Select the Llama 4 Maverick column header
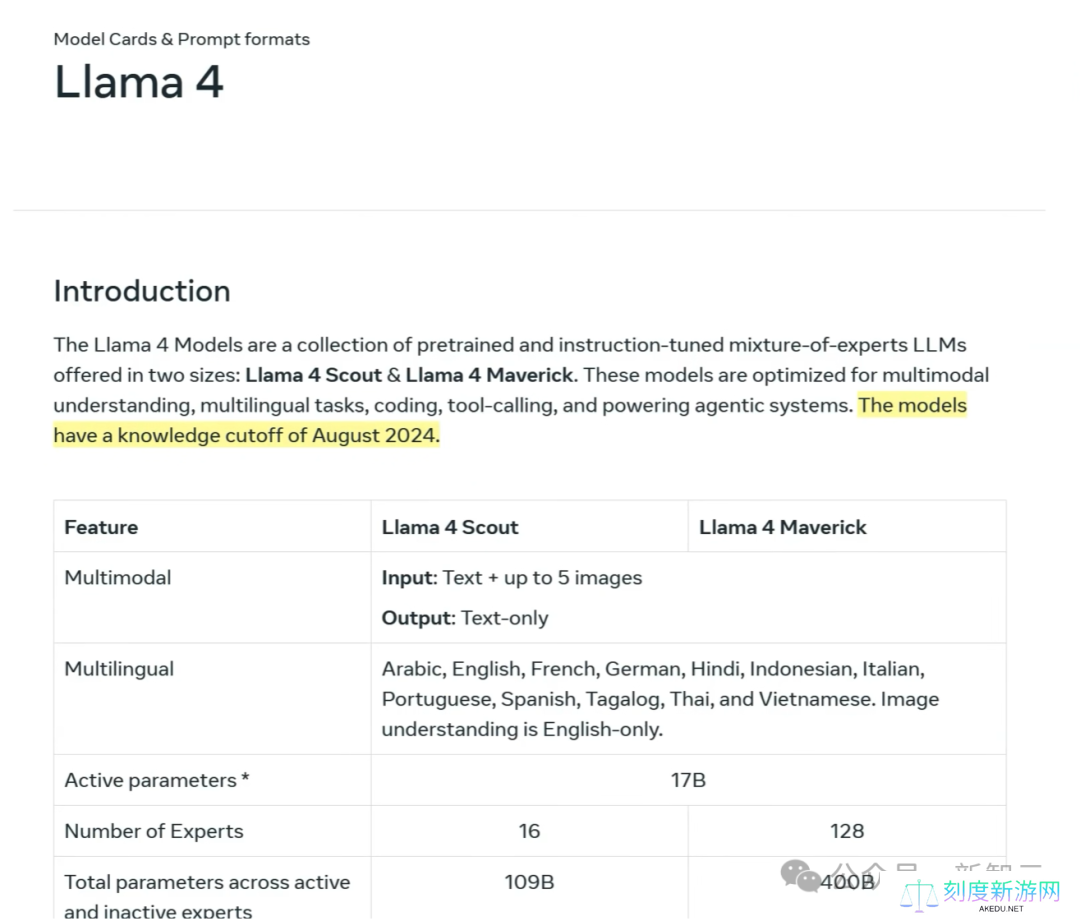1080x921 pixels. [782, 527]
